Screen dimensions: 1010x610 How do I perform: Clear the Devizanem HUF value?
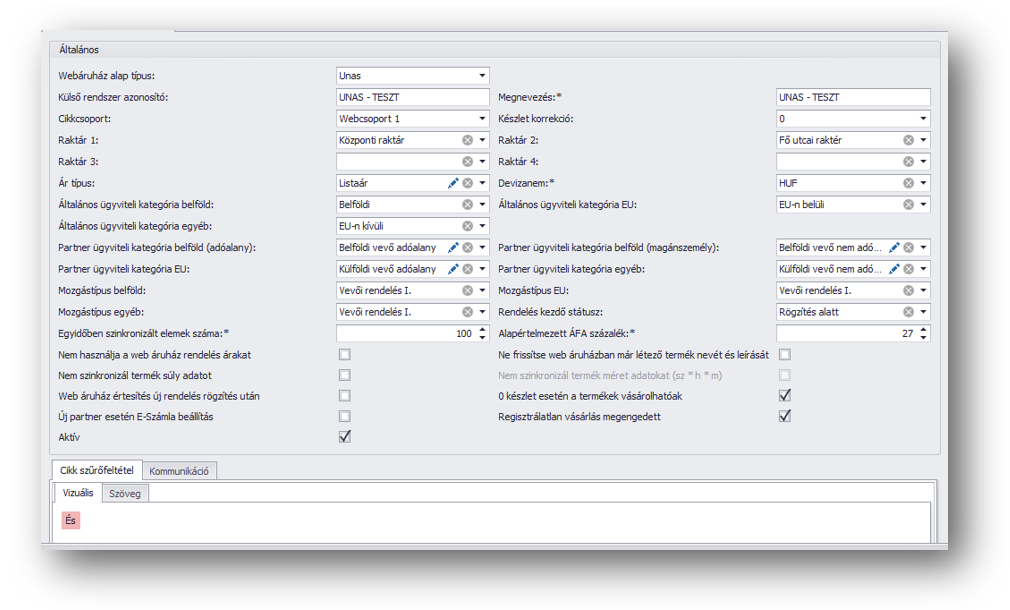click(908, 183)
